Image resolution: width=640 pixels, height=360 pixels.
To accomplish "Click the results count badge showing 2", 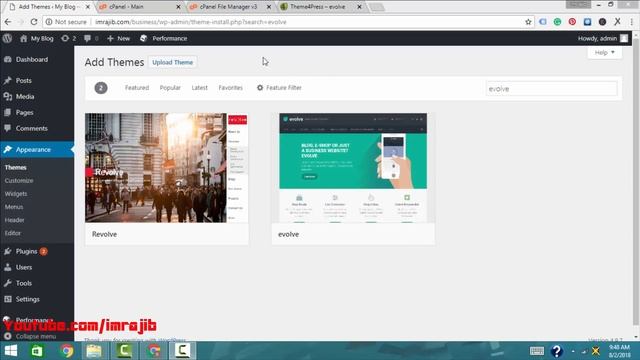I will click(101, 88).
